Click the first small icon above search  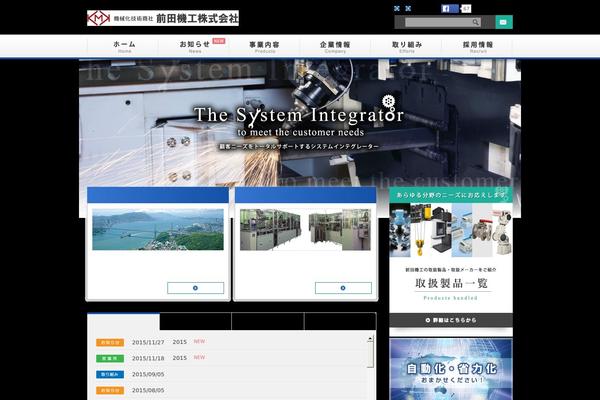point(397,8)
